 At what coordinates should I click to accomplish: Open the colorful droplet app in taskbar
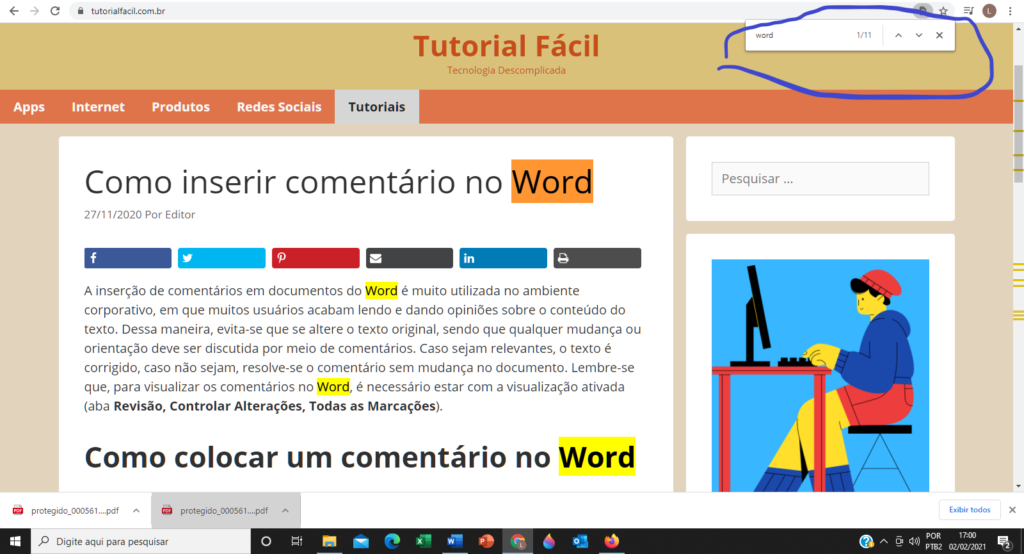pyautogui.click(x=549, y=541)
